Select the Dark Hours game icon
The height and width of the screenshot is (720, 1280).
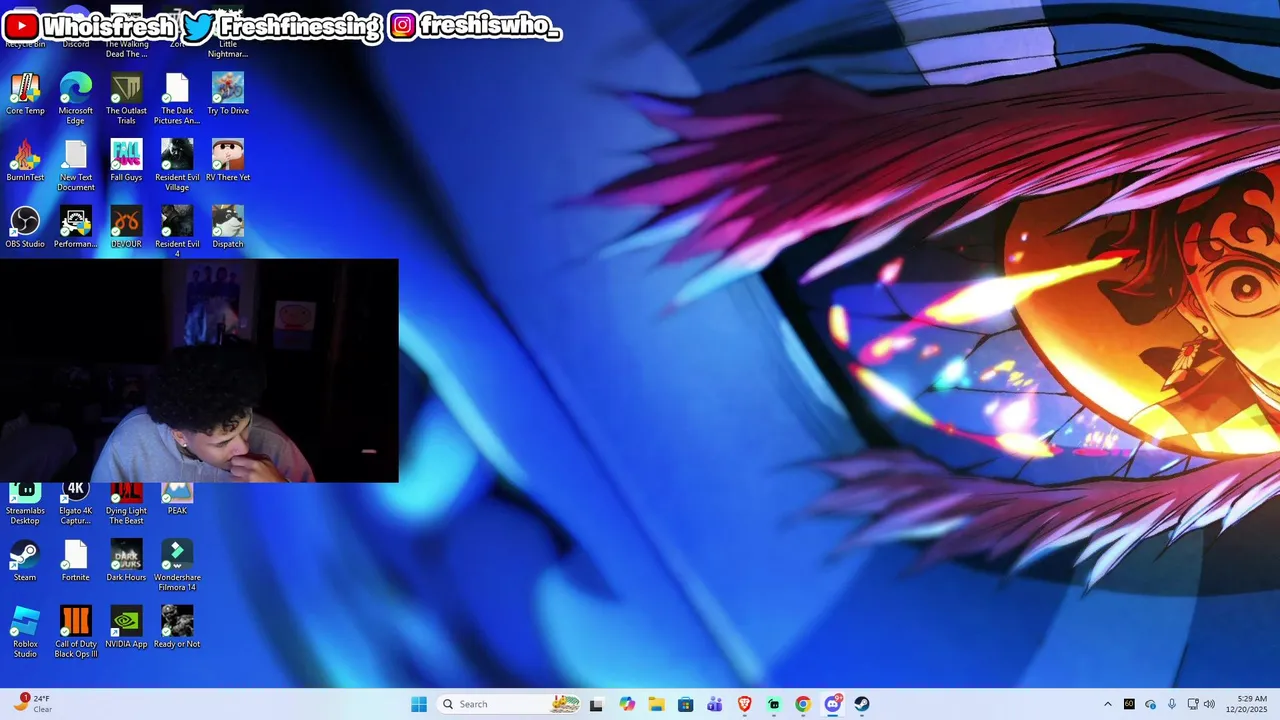pos(126,561)
